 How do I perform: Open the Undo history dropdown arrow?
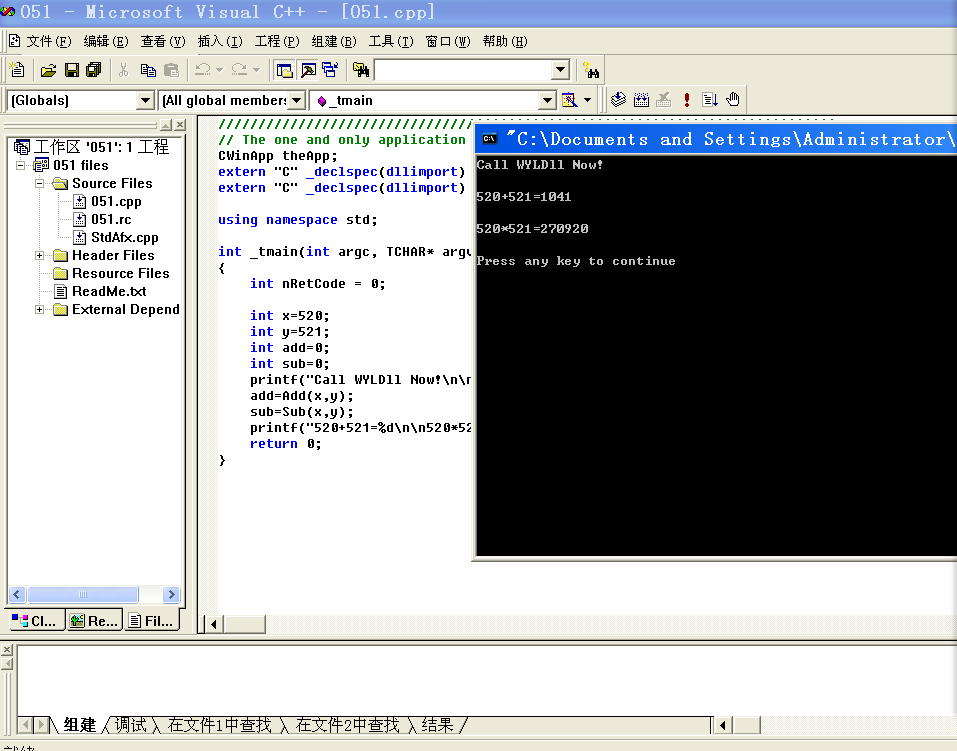220,70
